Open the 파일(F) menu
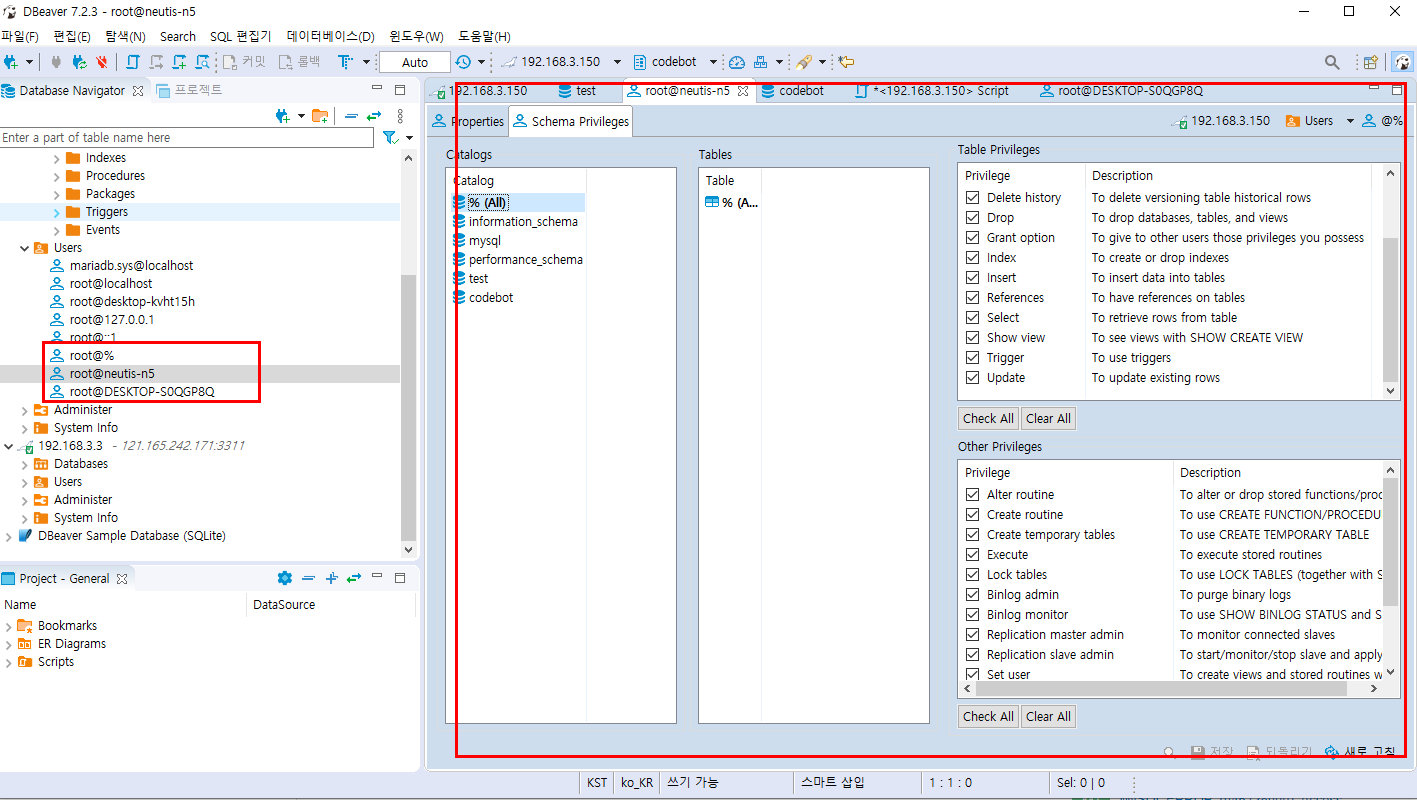Screen dimensions: 1417x800 coord(20,36)
